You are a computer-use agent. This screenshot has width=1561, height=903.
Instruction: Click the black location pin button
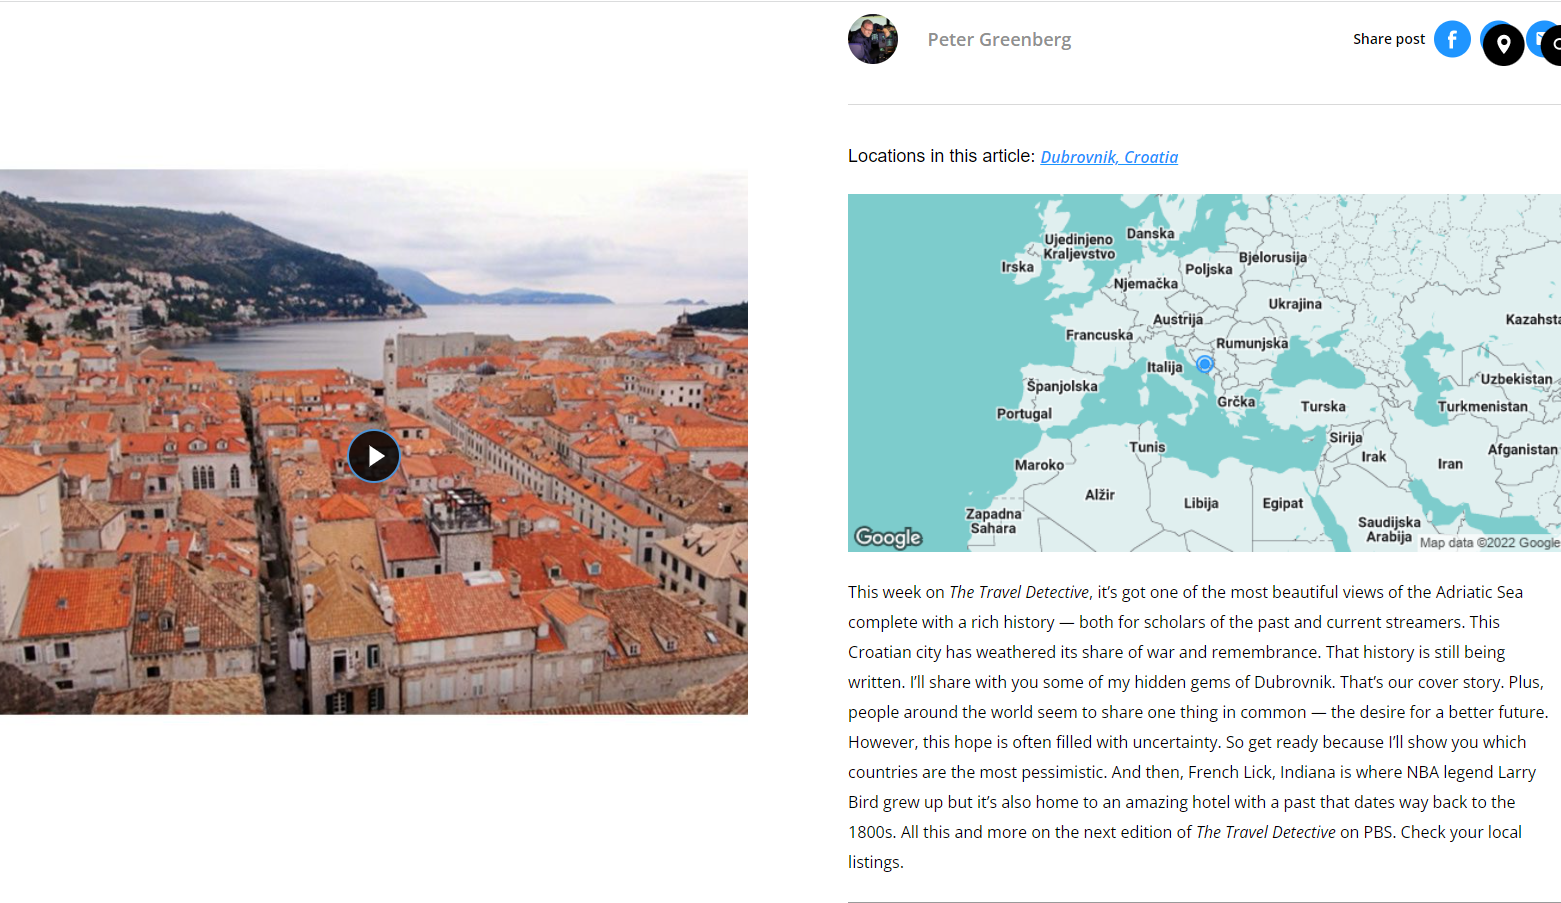click(x=1503, y=44)
